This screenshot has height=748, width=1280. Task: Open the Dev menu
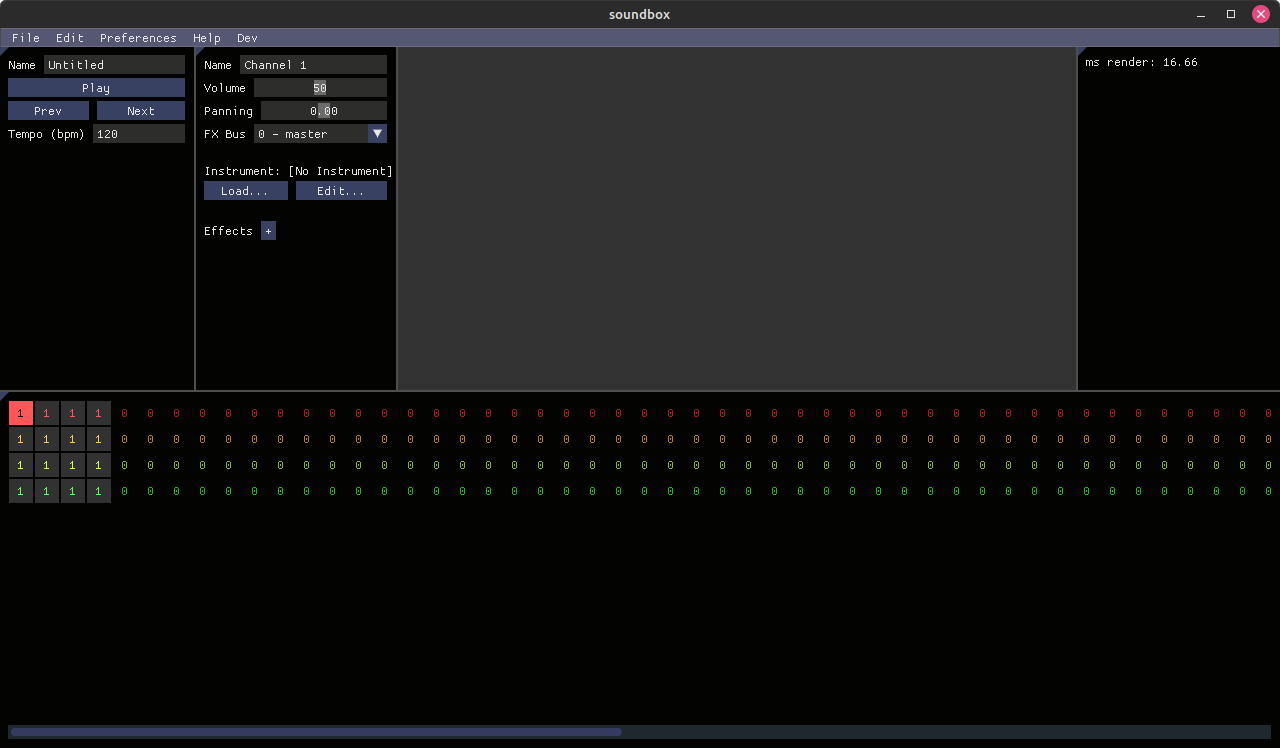[247, 38]
